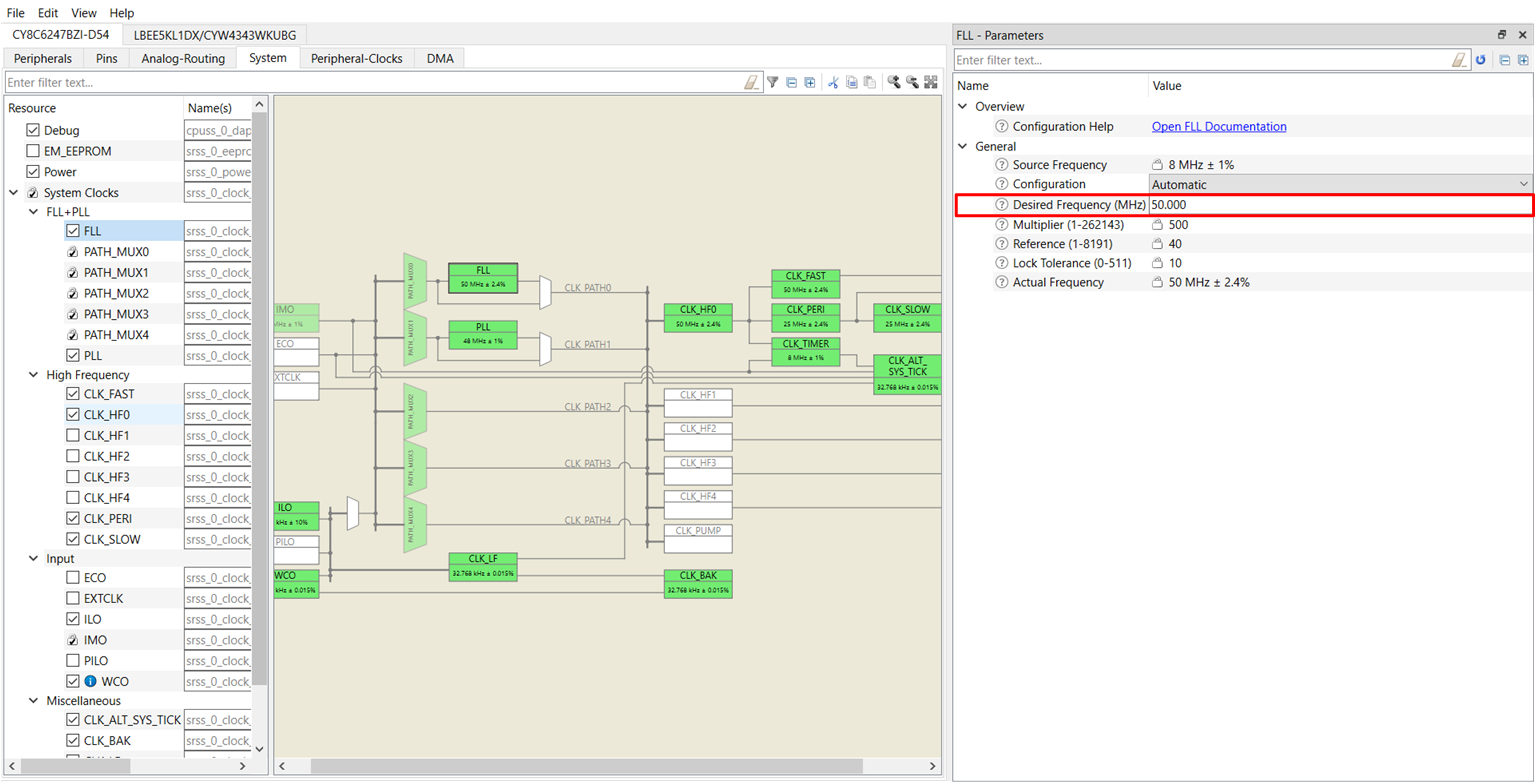The image size is (1536, 783).
Task: Click the resource tree vertical scrollbar
Action: 260,400
